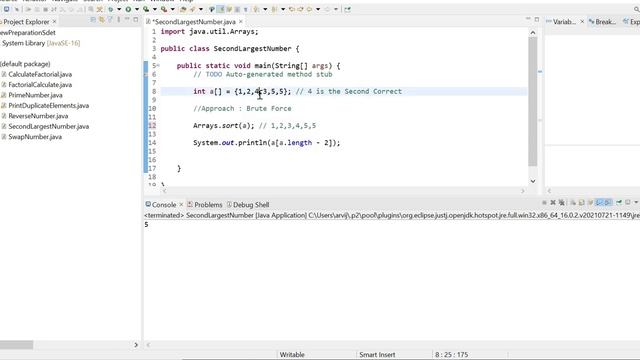Open the Console selection dropdown arrow
The width and height of the screenshot is (640, 360).
coord(636,202)
